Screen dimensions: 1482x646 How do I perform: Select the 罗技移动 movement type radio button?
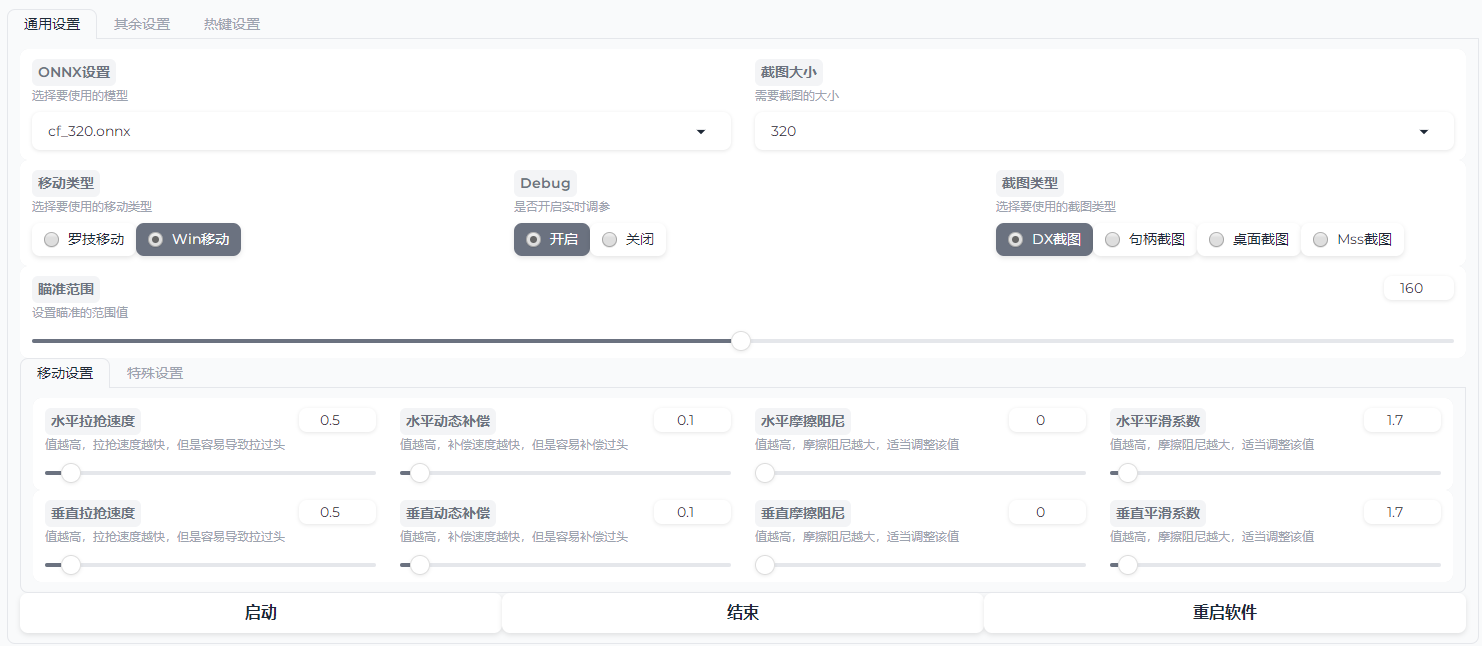pos(83,239)
